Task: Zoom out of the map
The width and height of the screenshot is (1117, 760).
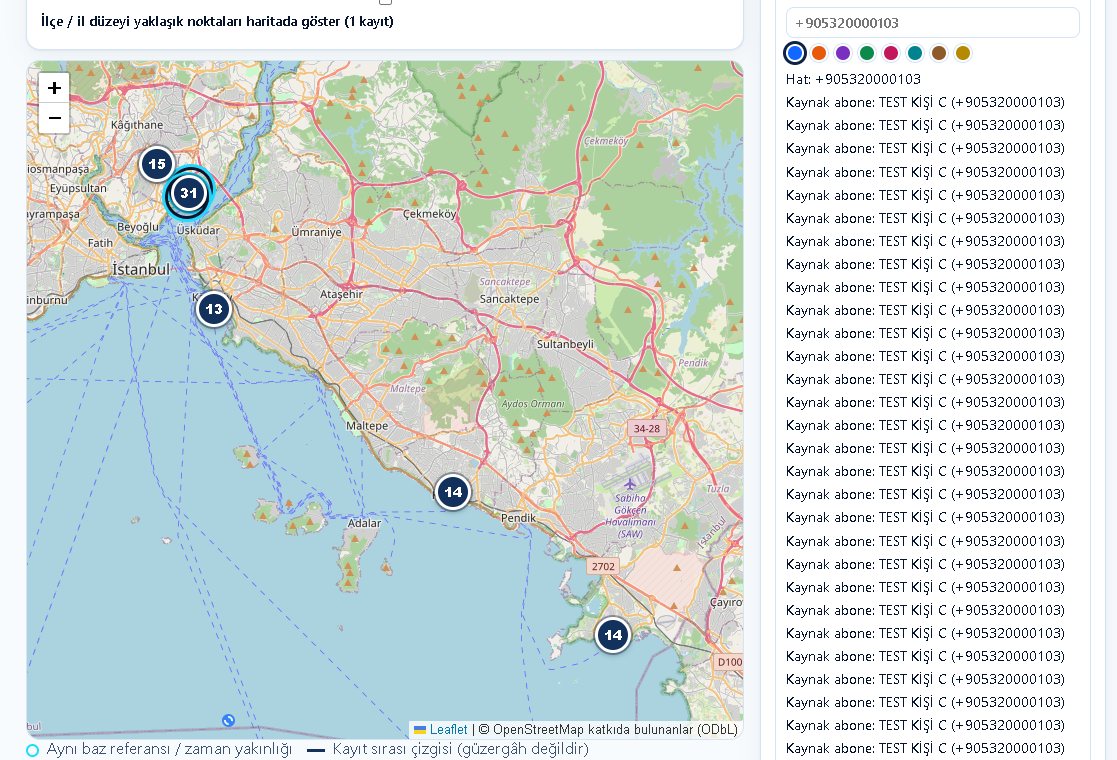Action: click(54, 118)
